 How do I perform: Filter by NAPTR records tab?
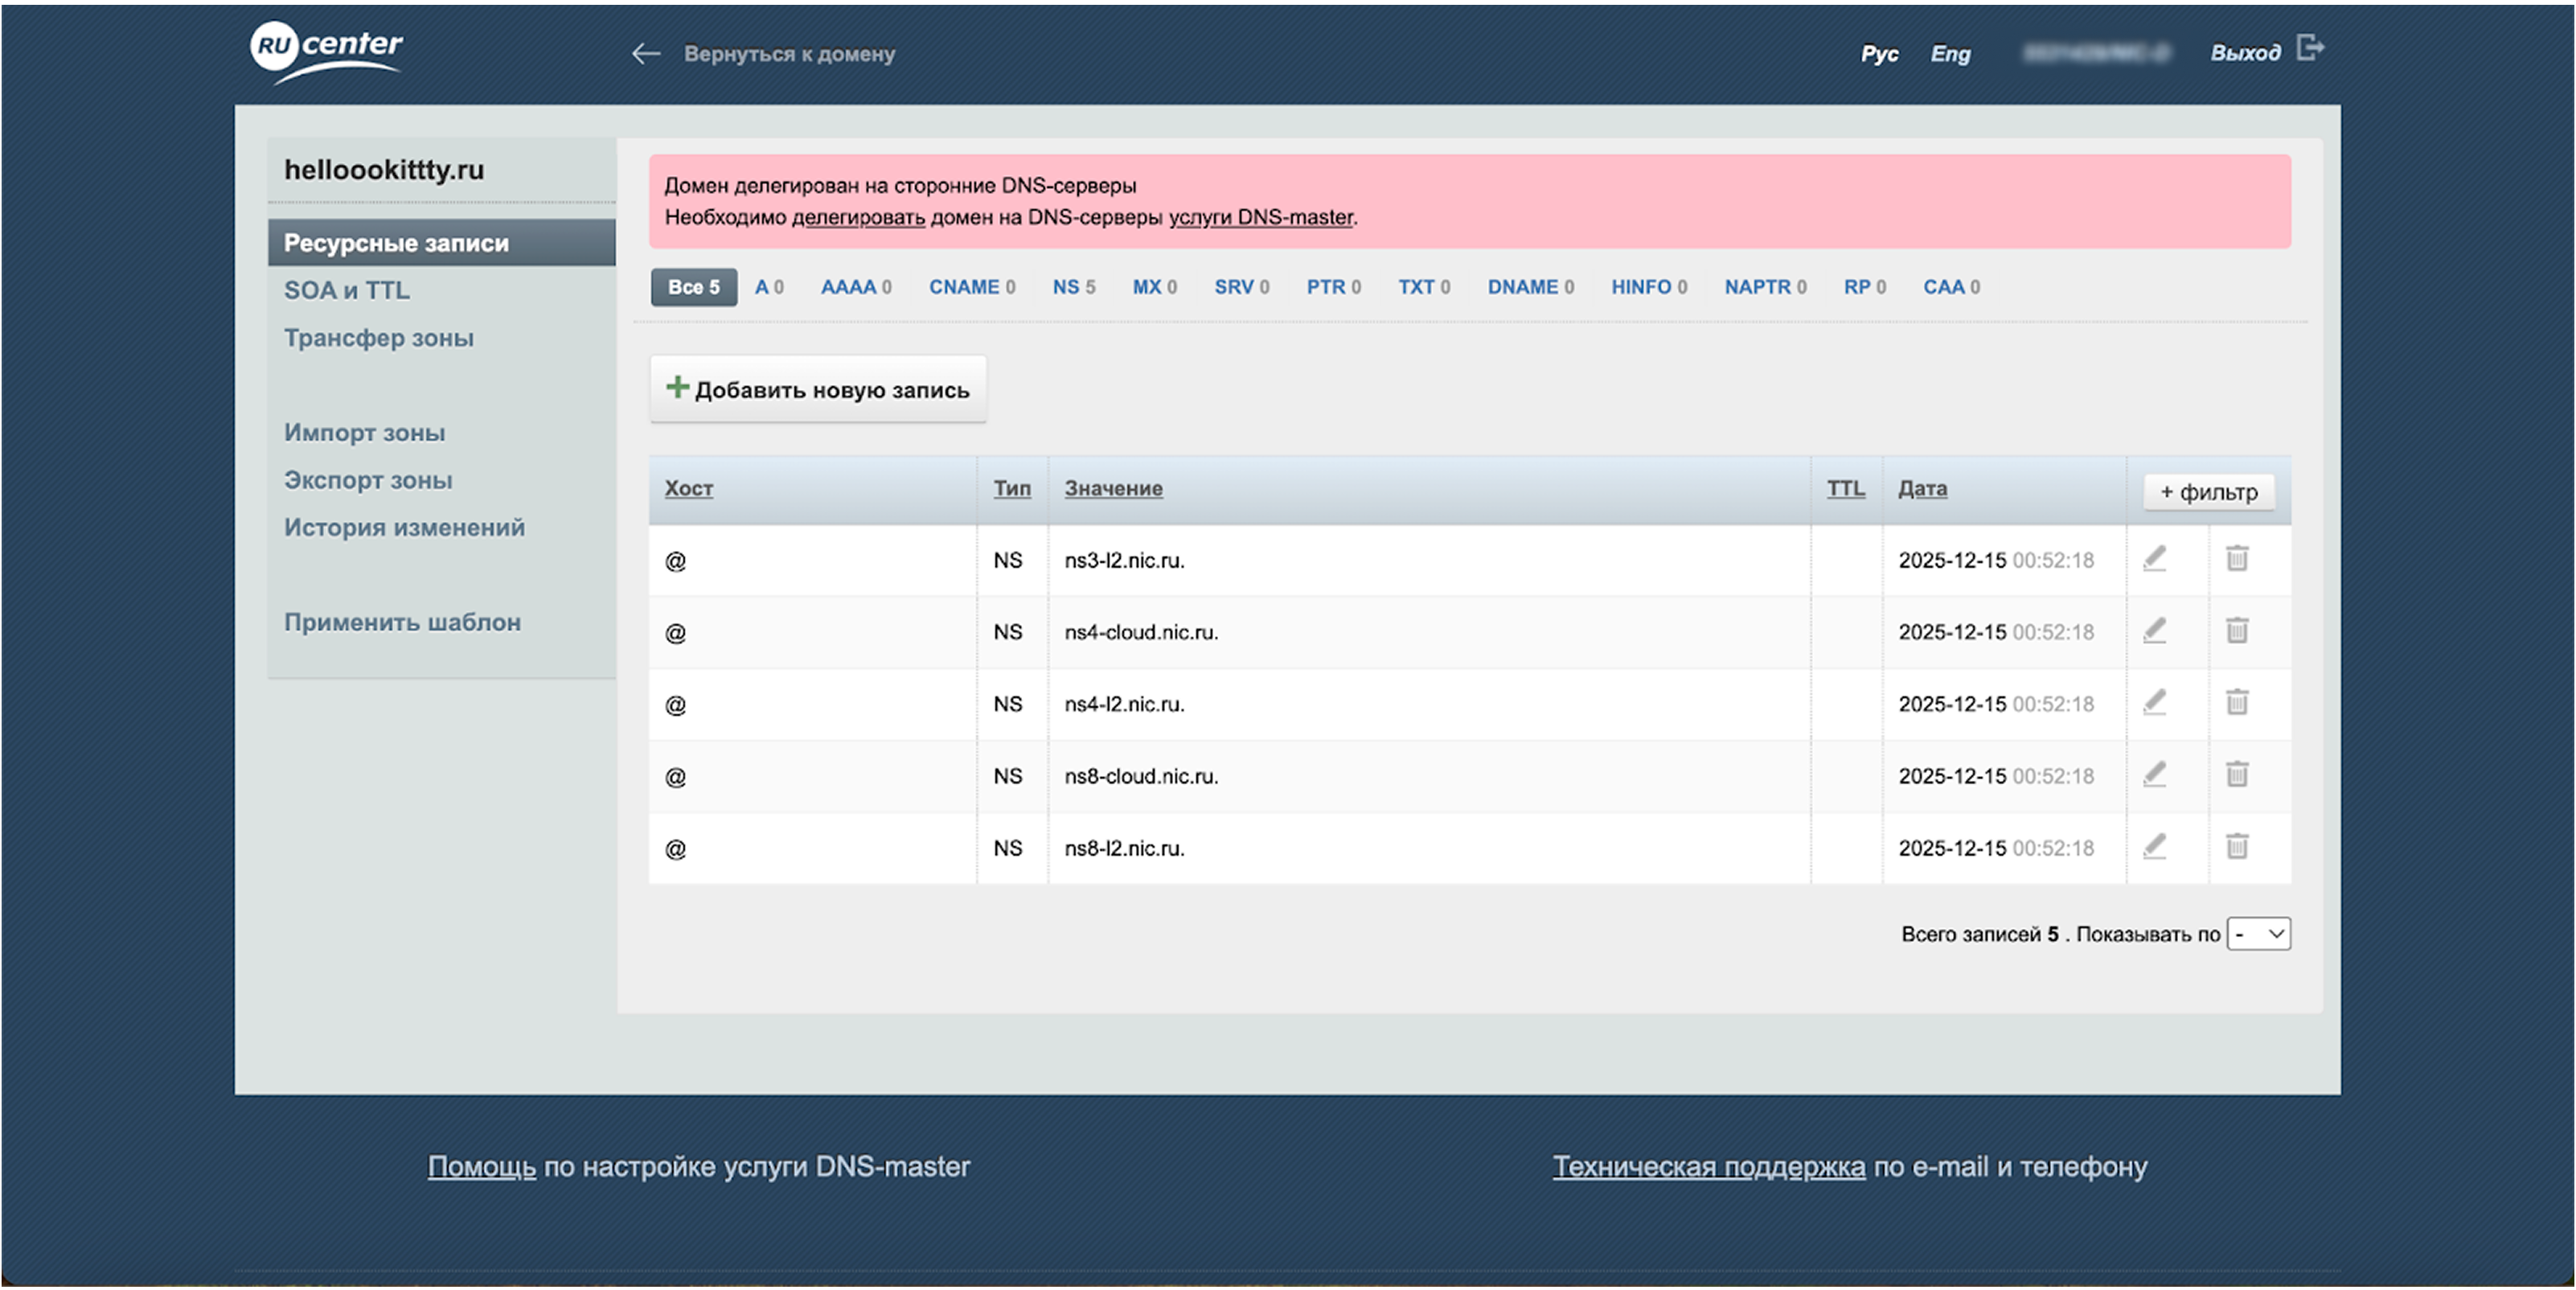pos(1766,287)
